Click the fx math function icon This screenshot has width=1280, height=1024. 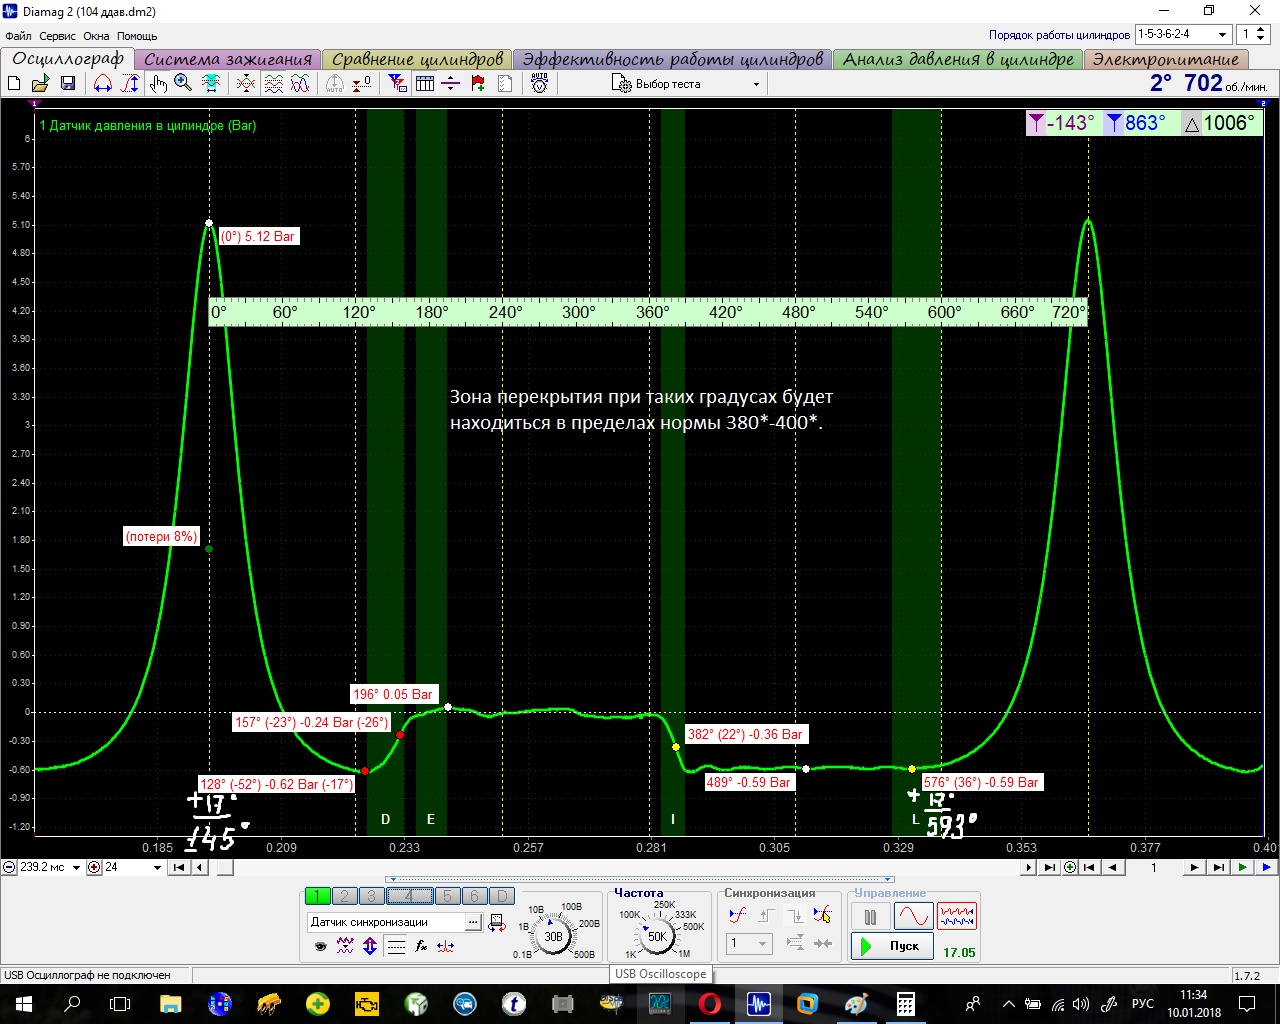[x=421, y=946]
